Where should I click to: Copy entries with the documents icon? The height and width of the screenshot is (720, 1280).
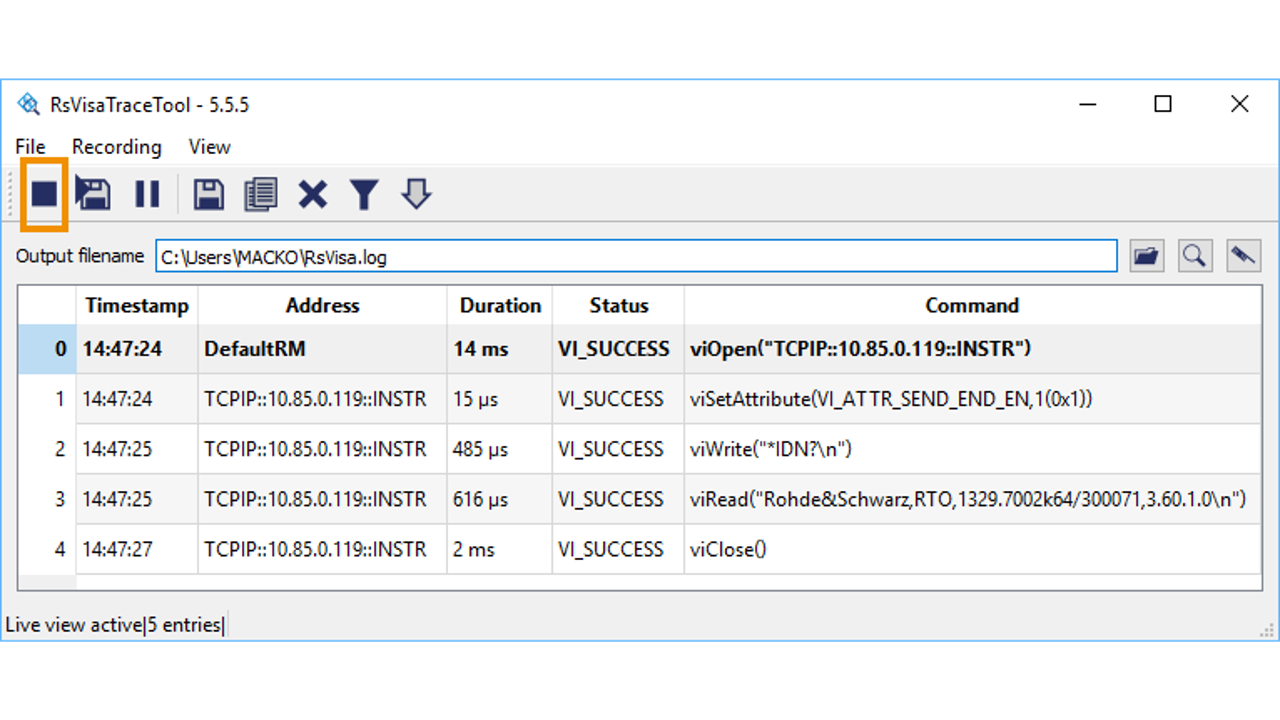pos(260,194)
